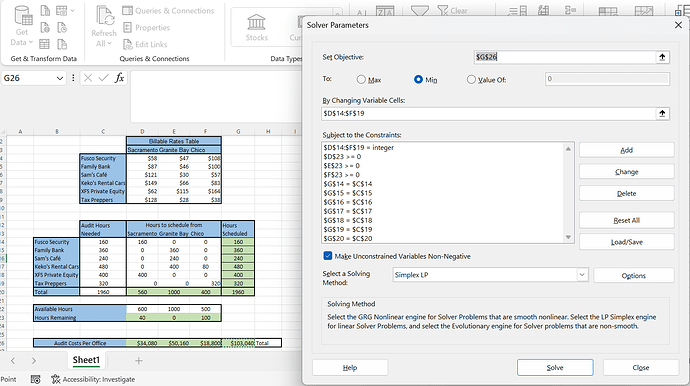Screen dimensions: 690x386
Task: Click the From Text/CSV icon
Action: coord(45,11)
